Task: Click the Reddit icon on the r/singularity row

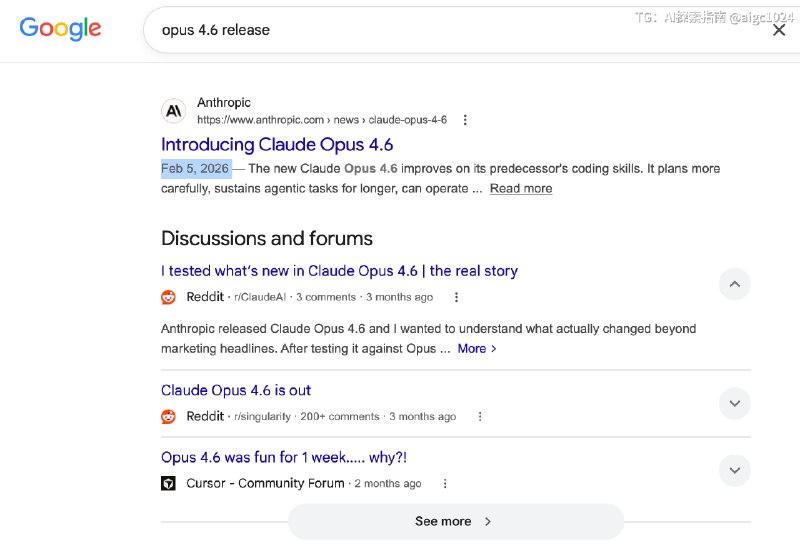Action: point(168,417)
